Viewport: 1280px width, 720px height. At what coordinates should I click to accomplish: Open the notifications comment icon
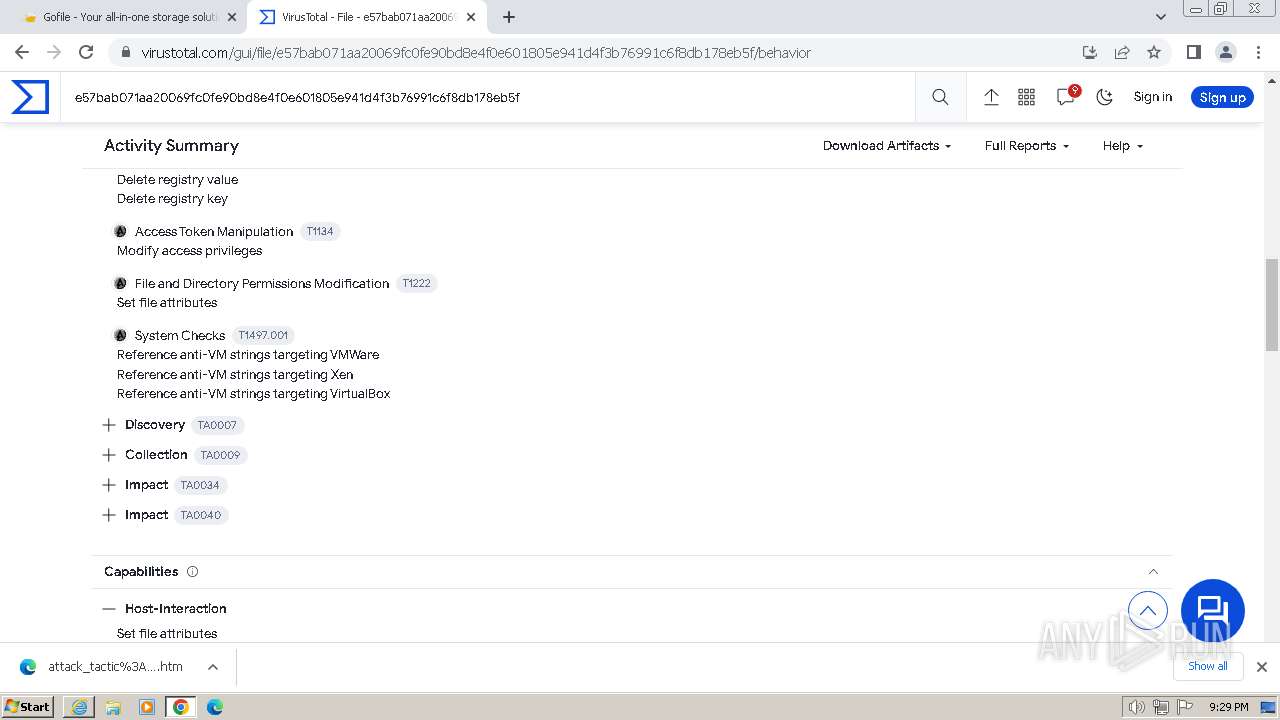pyautogui.click(x=1066, y=96)
